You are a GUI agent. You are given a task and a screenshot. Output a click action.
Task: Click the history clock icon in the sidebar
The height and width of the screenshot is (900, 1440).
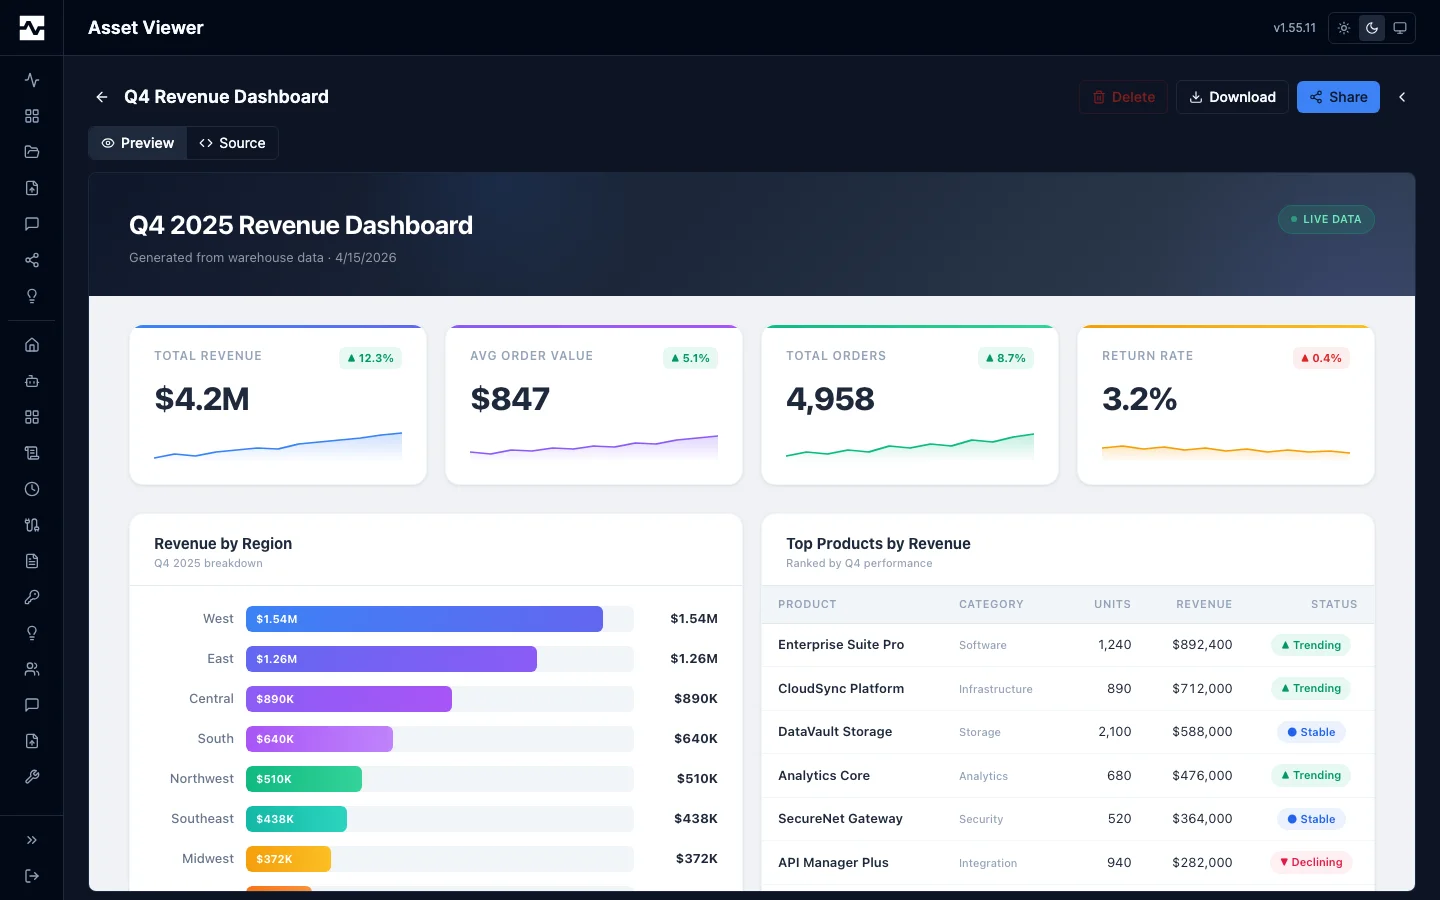pyautogui.click(x=31, y=489)
